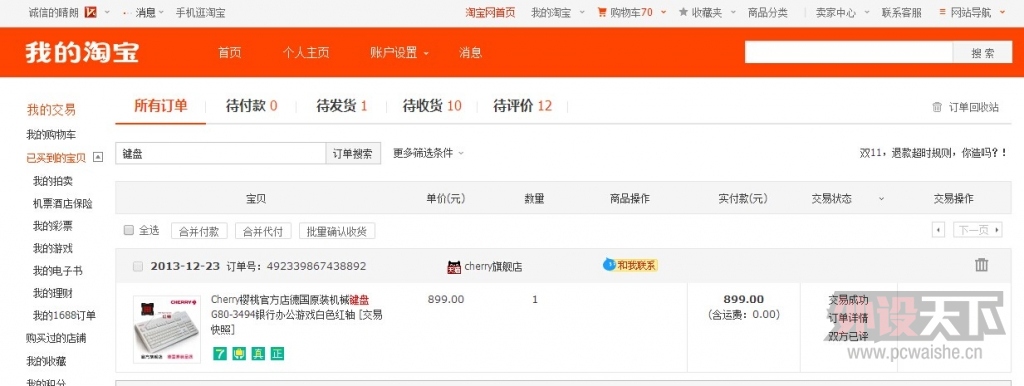
Task: Click the 我的淘宝 logo in orange header
Action: [82, 53]
